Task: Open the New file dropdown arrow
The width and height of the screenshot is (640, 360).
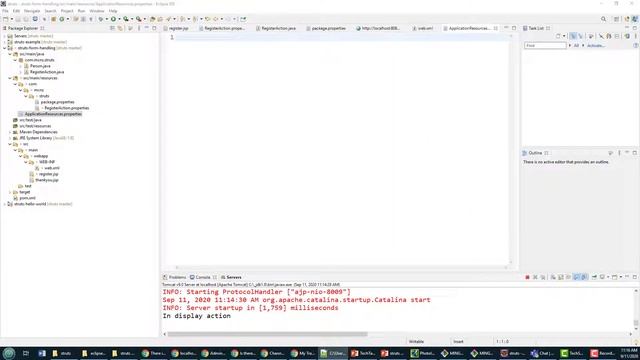Action: click(x=11, y=19)
